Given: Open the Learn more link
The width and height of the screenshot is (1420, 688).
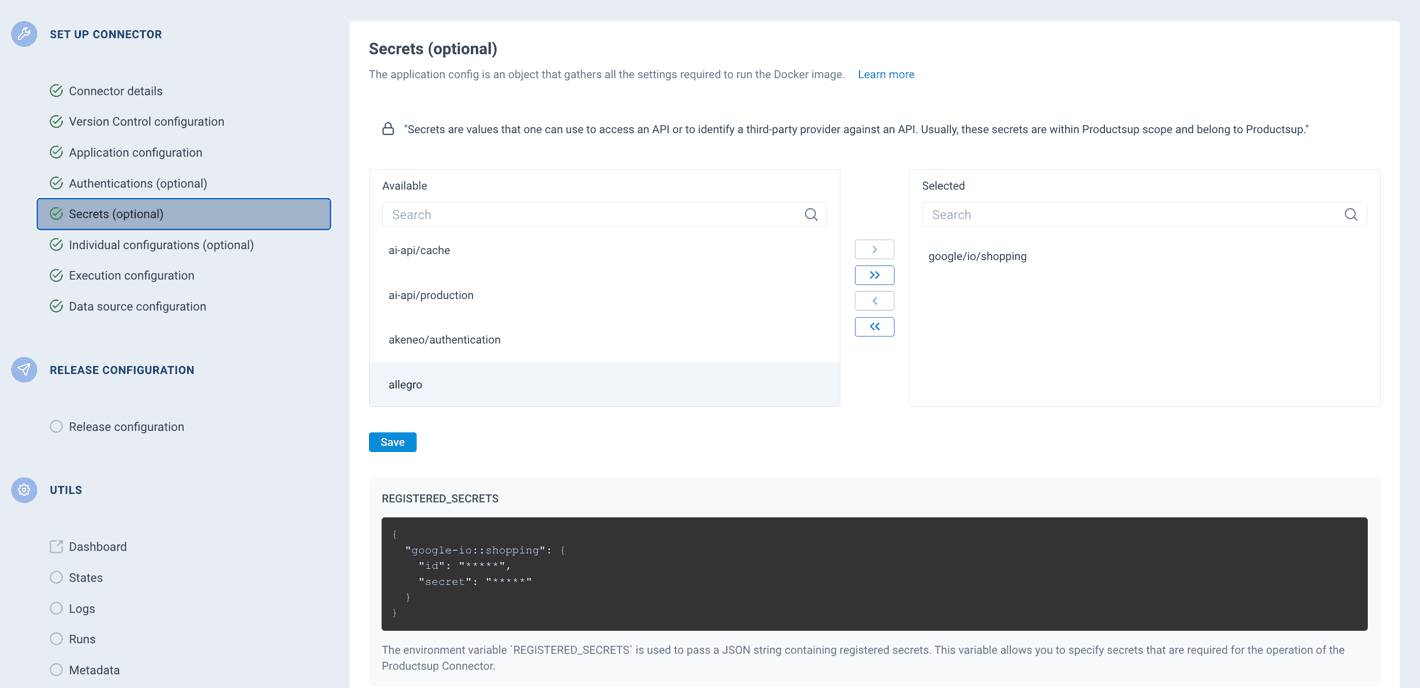Looking at the screenshot, I should (x=886, y=74).
